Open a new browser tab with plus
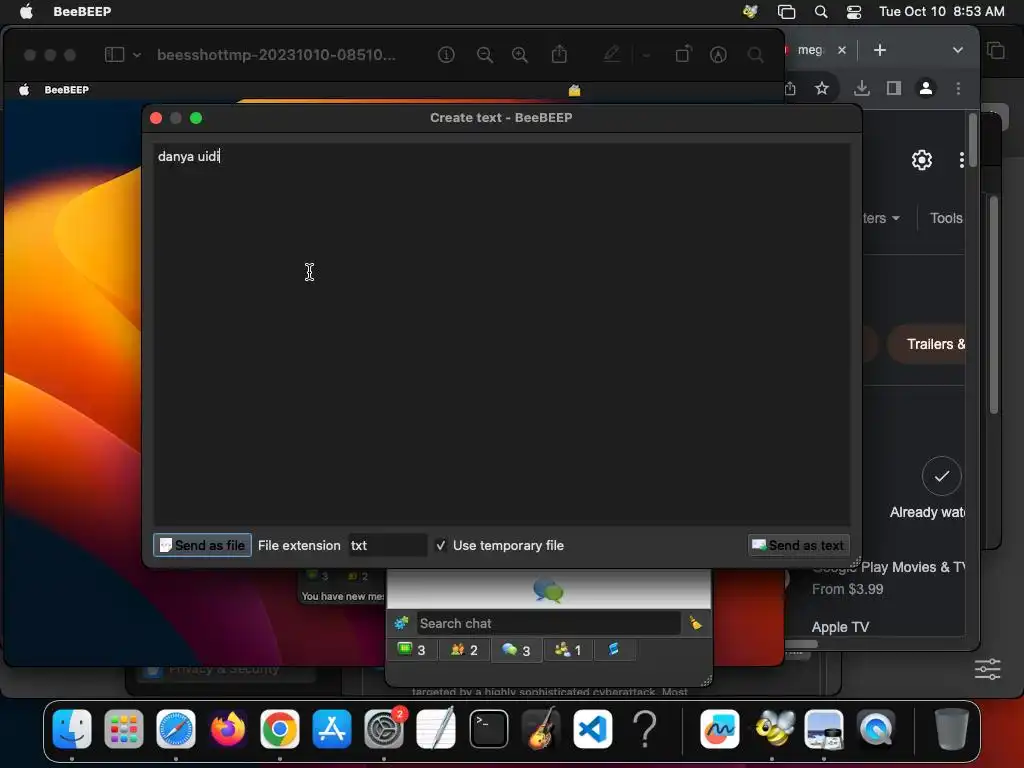 pyautogui.click(x=880, y=50)
